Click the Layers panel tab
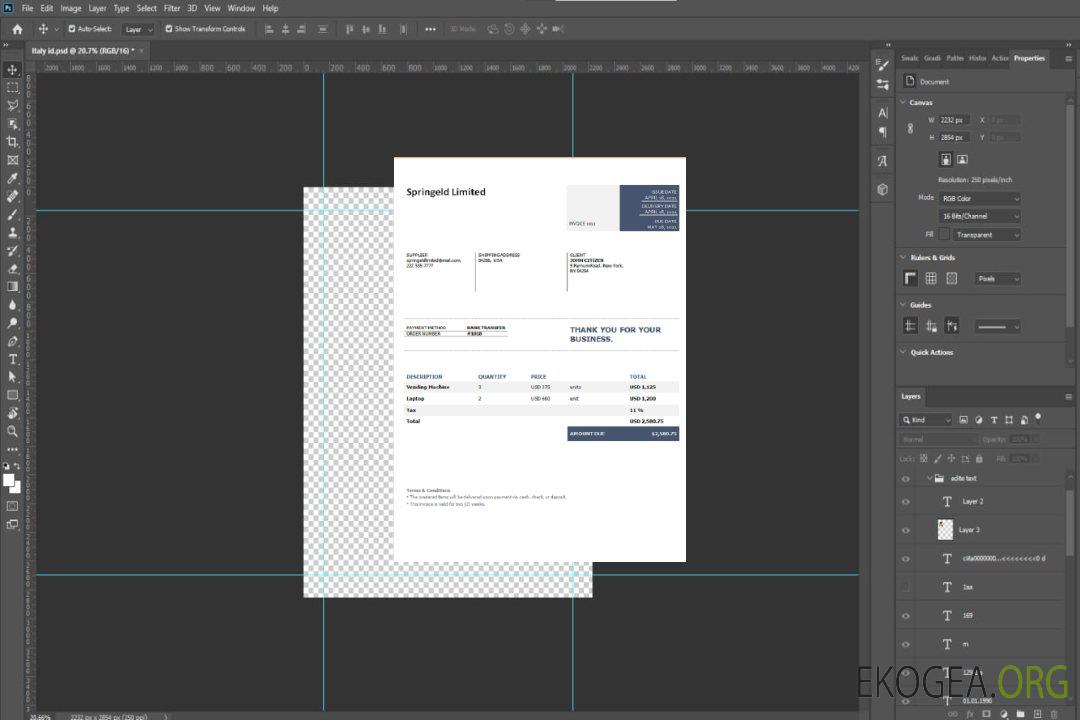Image resolution: width=1080 pixels, height=720 pixels. pos(911,396)
